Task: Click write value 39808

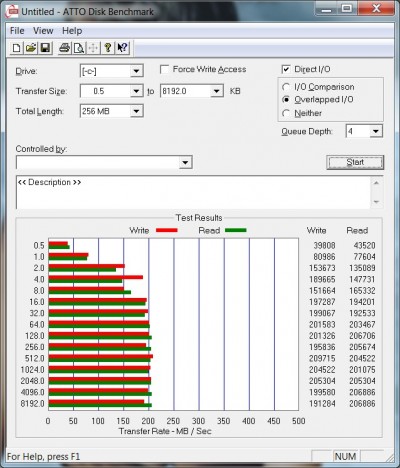Action: point(324,245)
